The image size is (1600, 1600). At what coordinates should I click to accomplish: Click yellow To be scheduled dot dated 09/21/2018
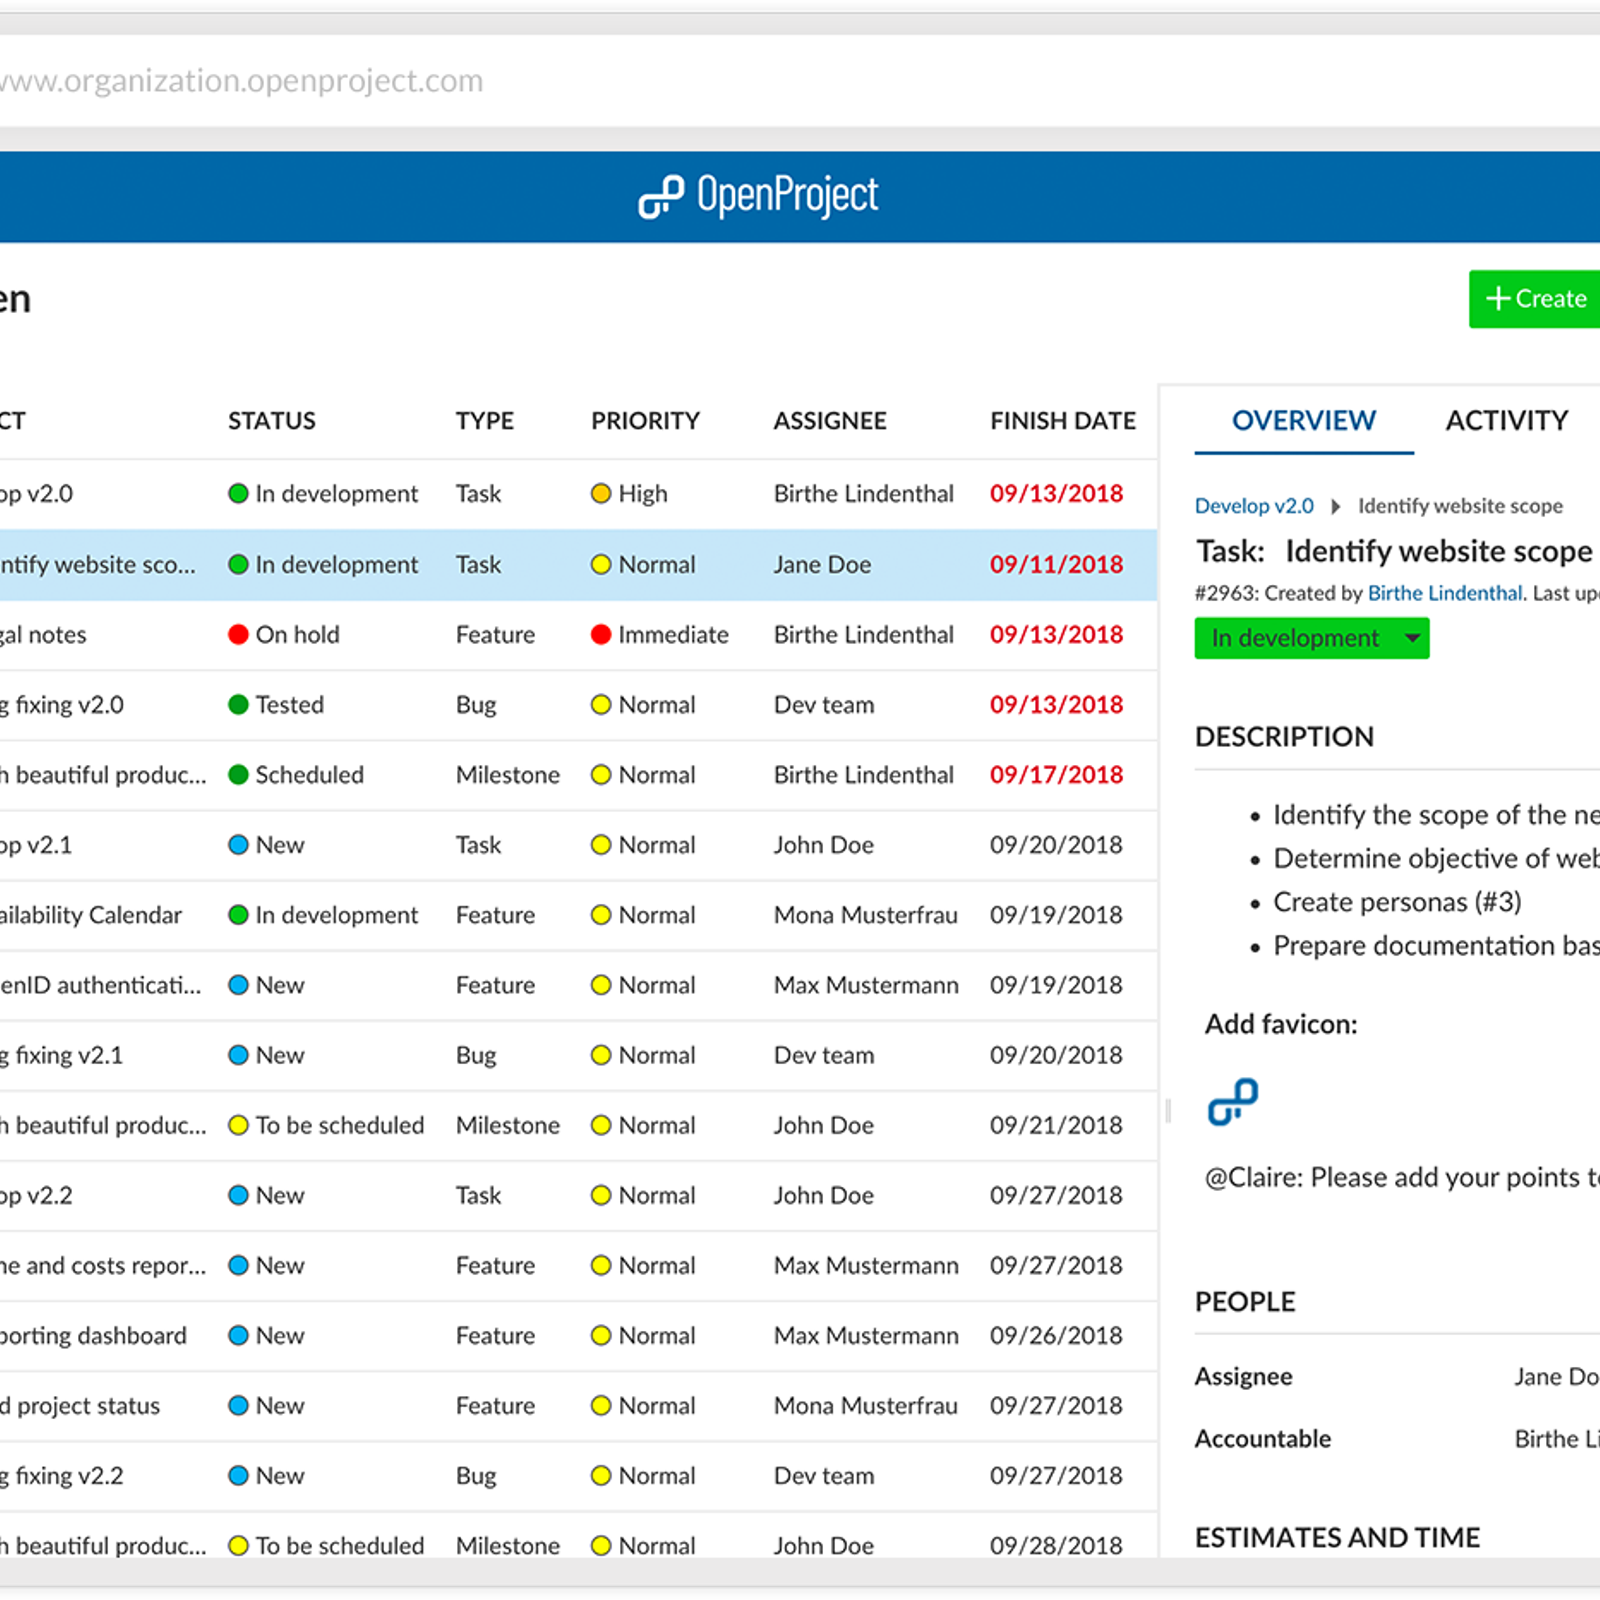pyautogui.click(x=238, y=1125)
